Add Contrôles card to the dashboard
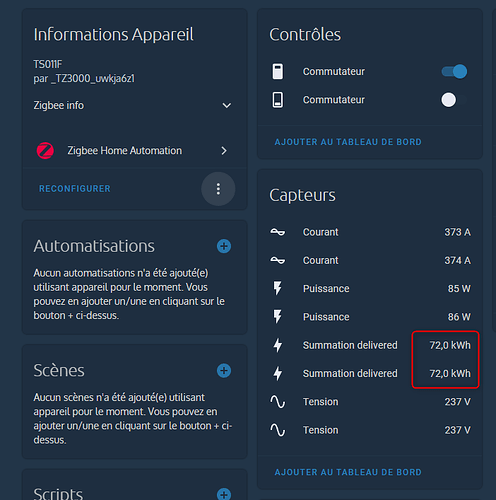 tap(348, 142)
